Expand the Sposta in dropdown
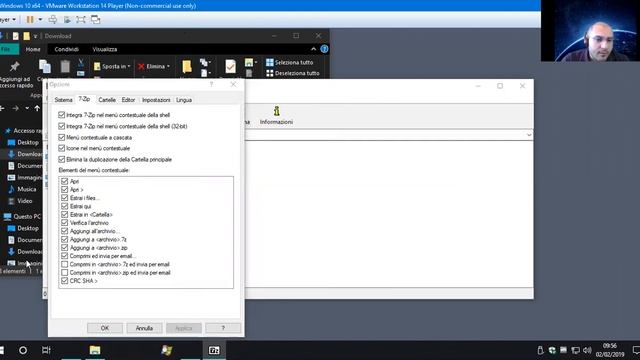640x360 pixels. click(x=129, y=66)
